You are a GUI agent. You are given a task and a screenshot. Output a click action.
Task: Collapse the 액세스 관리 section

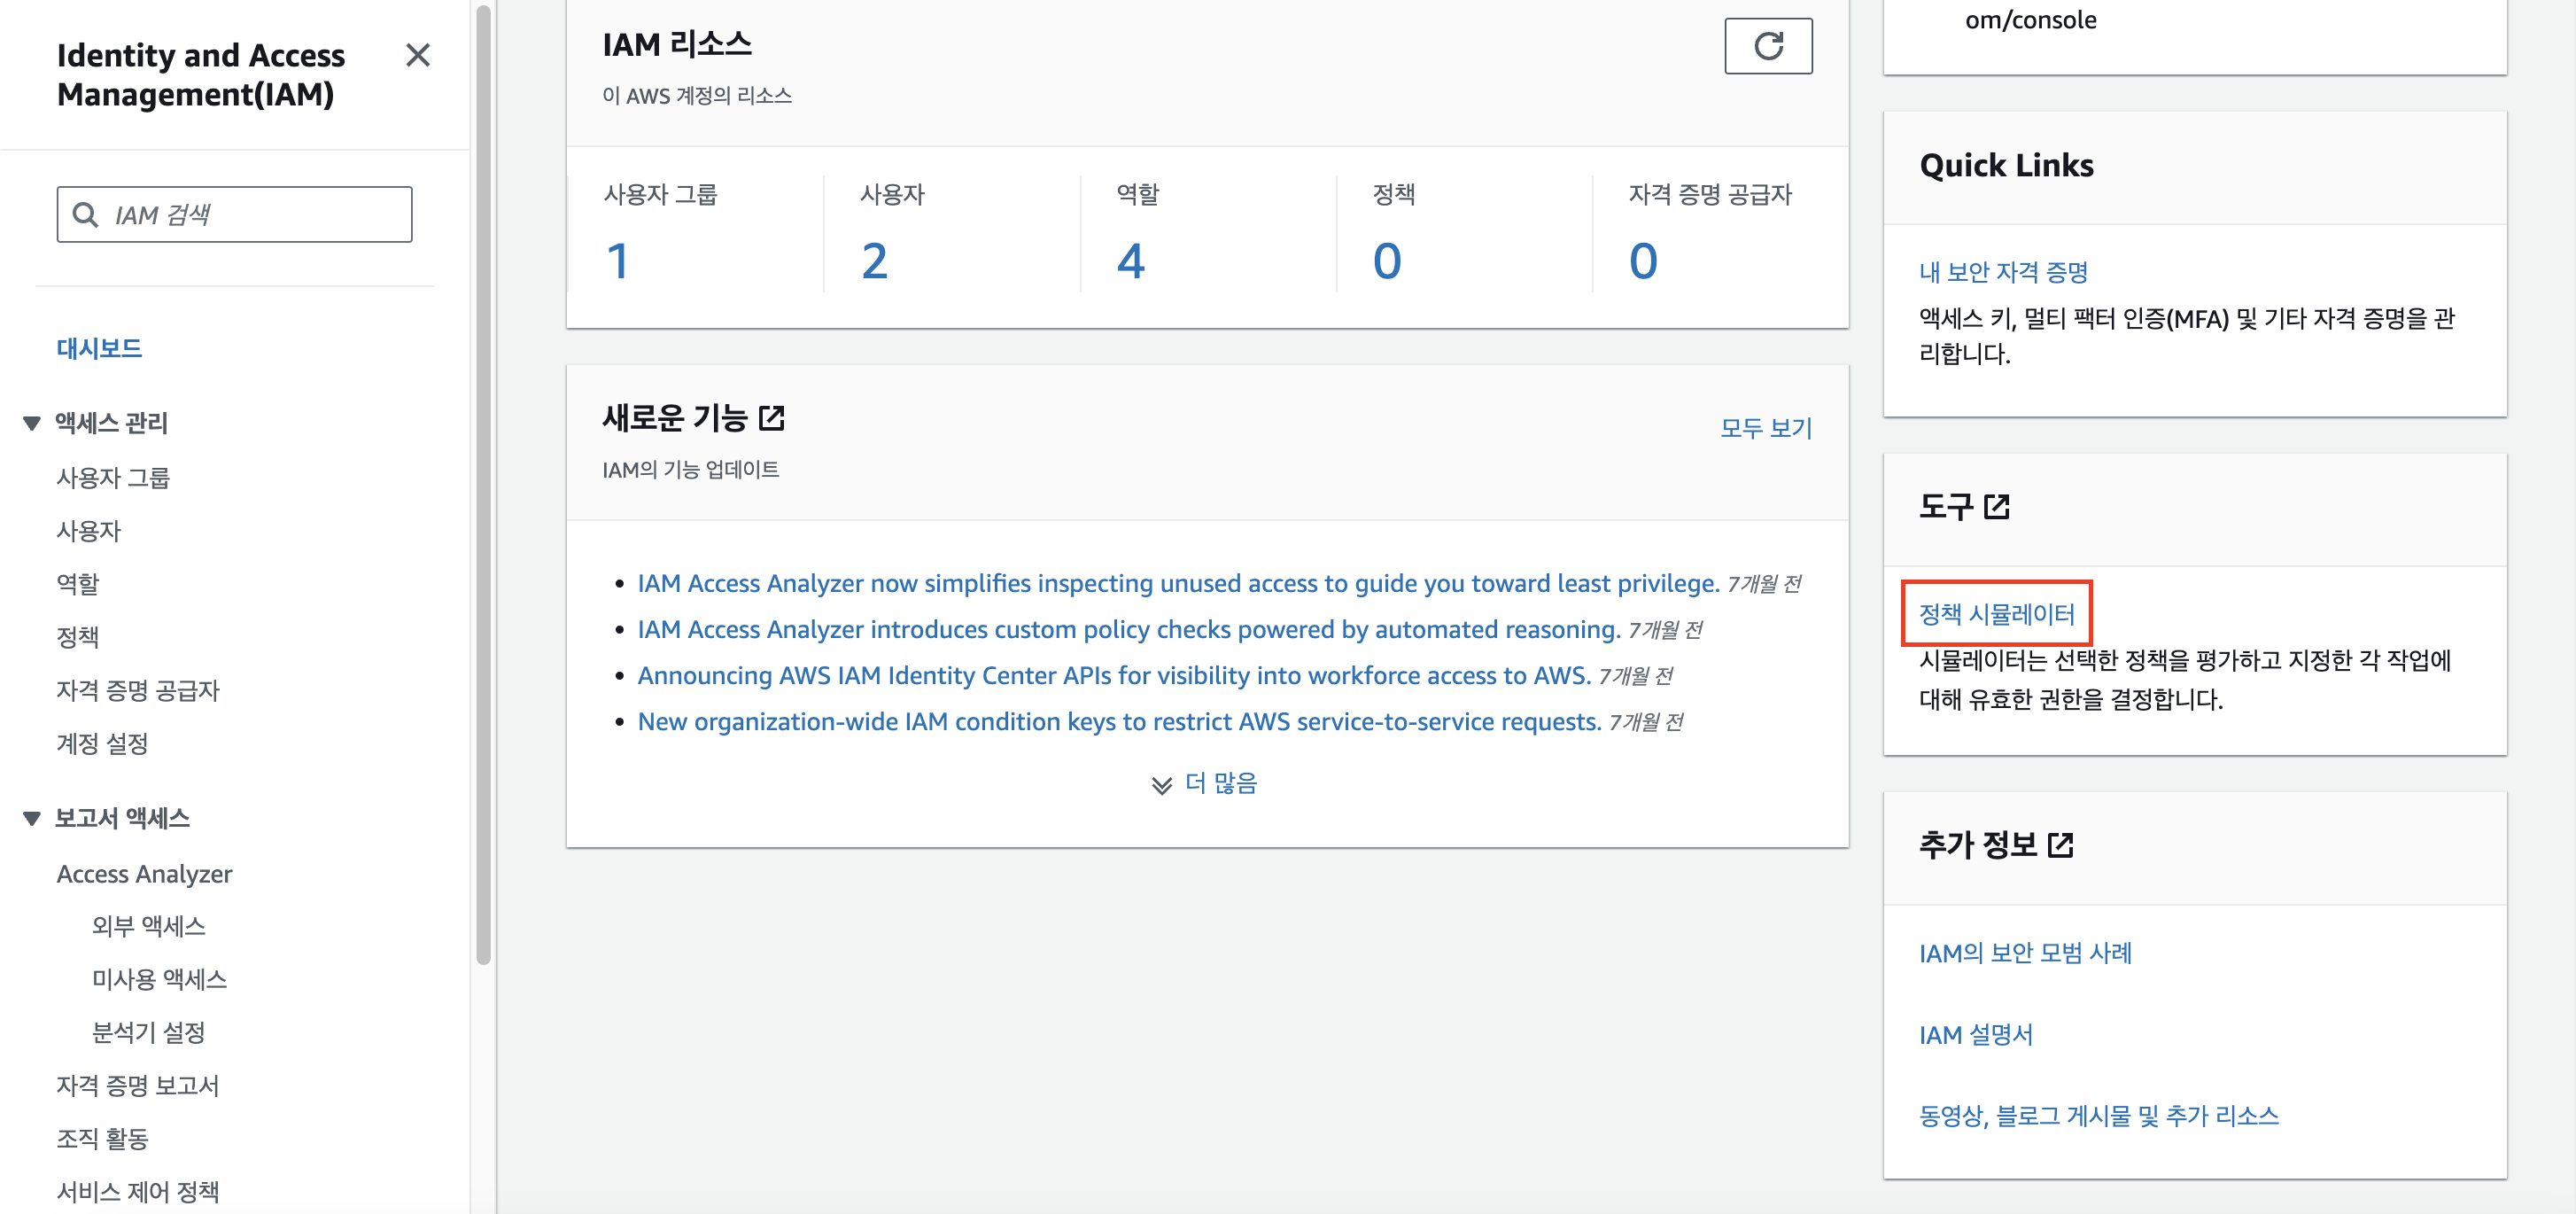point(32,423)
